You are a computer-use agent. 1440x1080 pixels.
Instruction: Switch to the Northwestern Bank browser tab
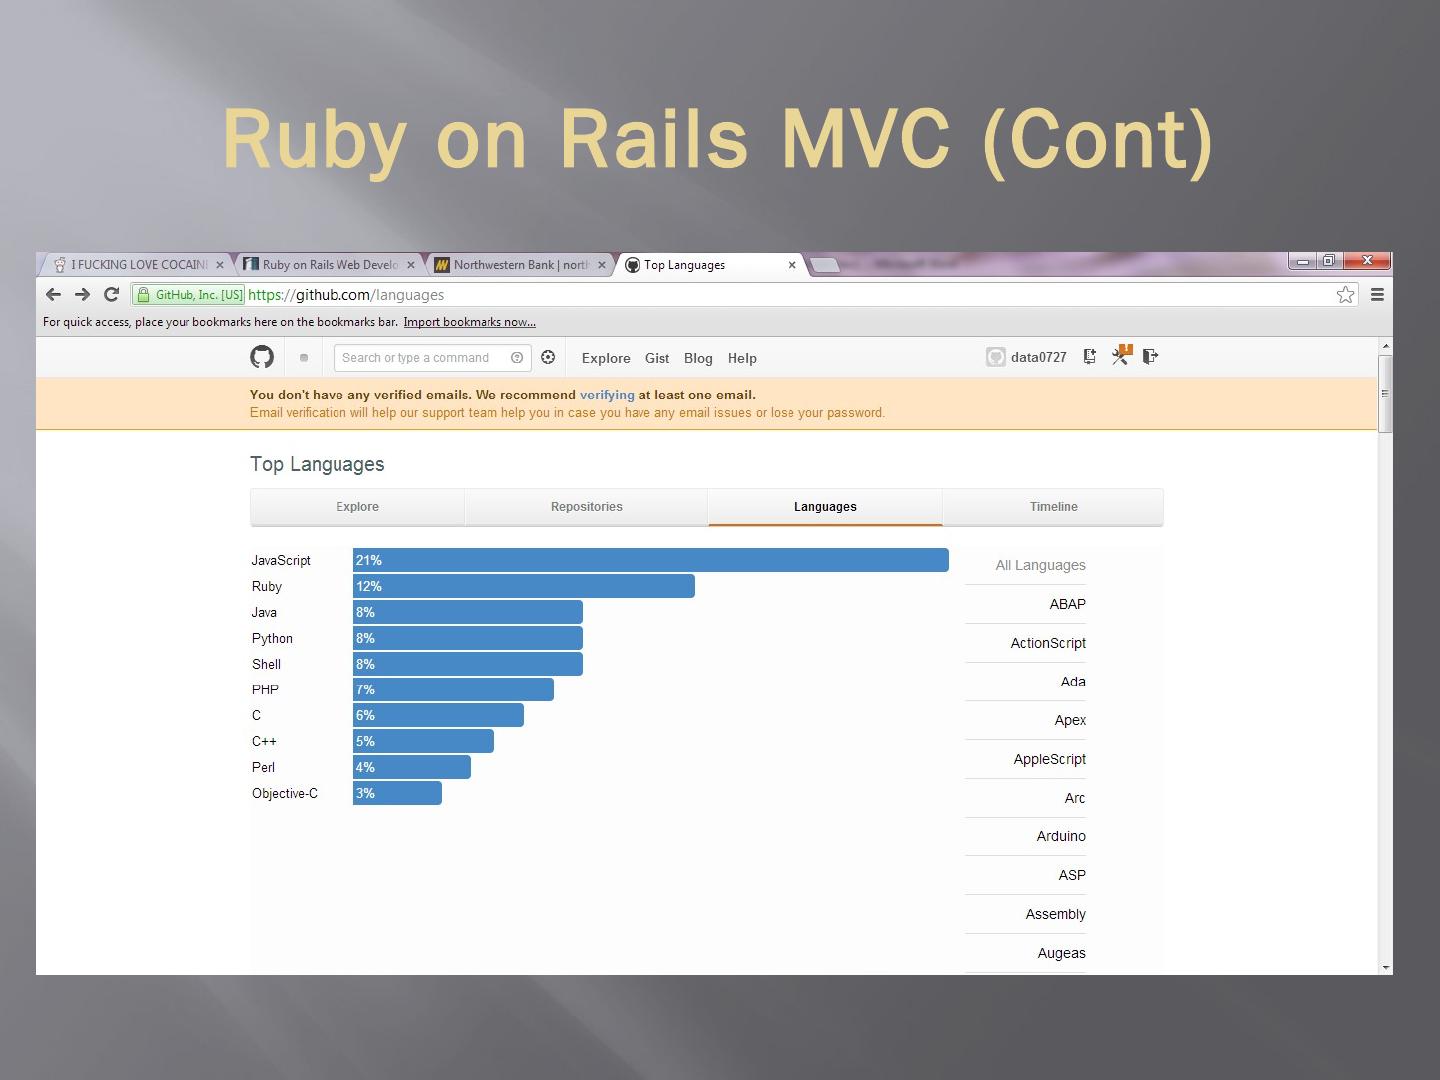[x=521, y=265]
